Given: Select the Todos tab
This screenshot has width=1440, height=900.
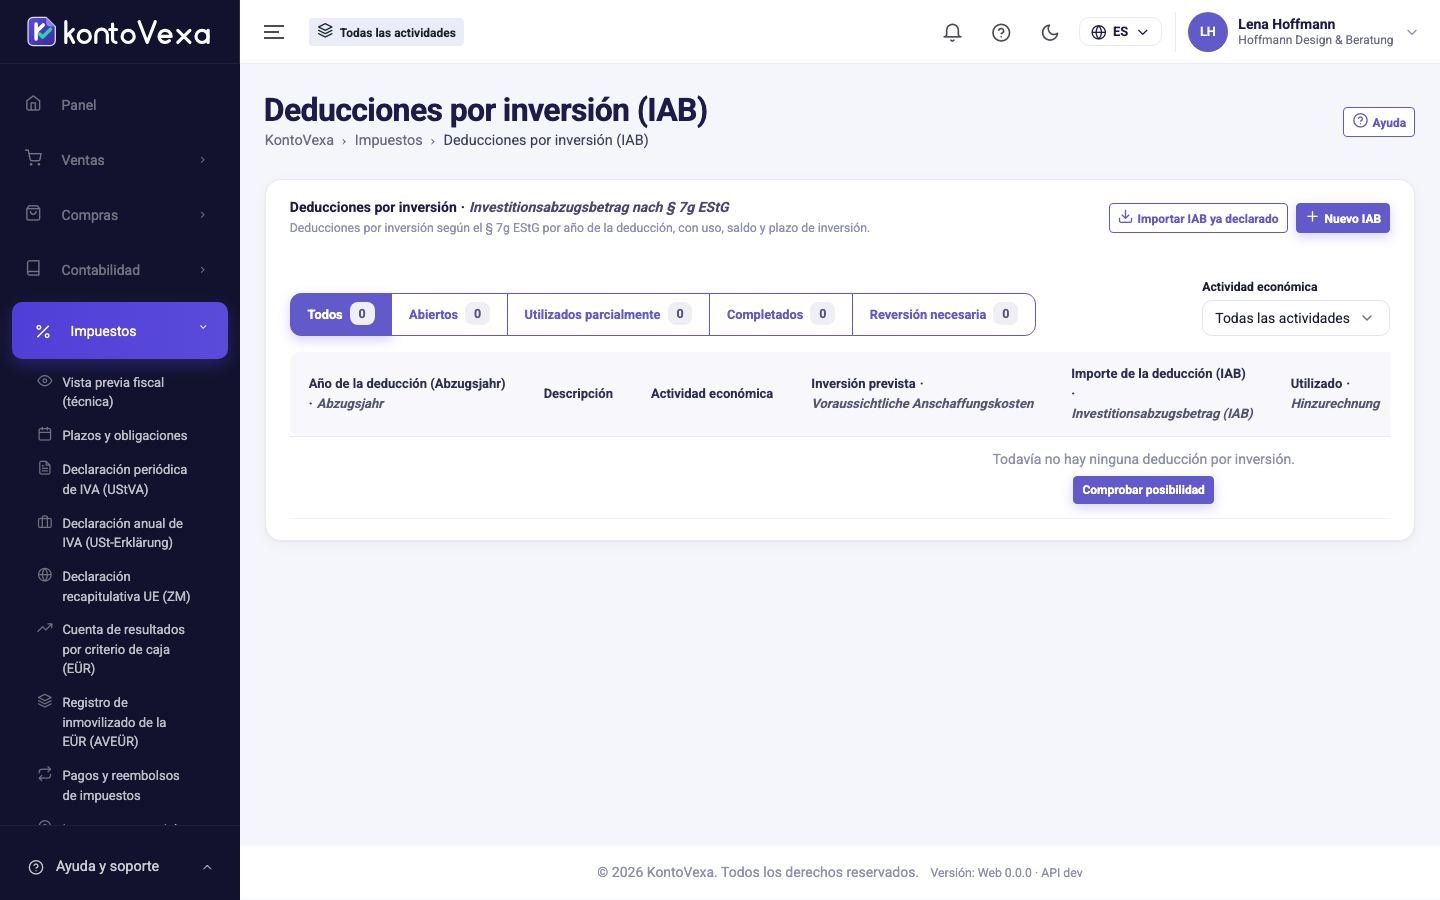Looking at the screenshot, I should 341,314.
